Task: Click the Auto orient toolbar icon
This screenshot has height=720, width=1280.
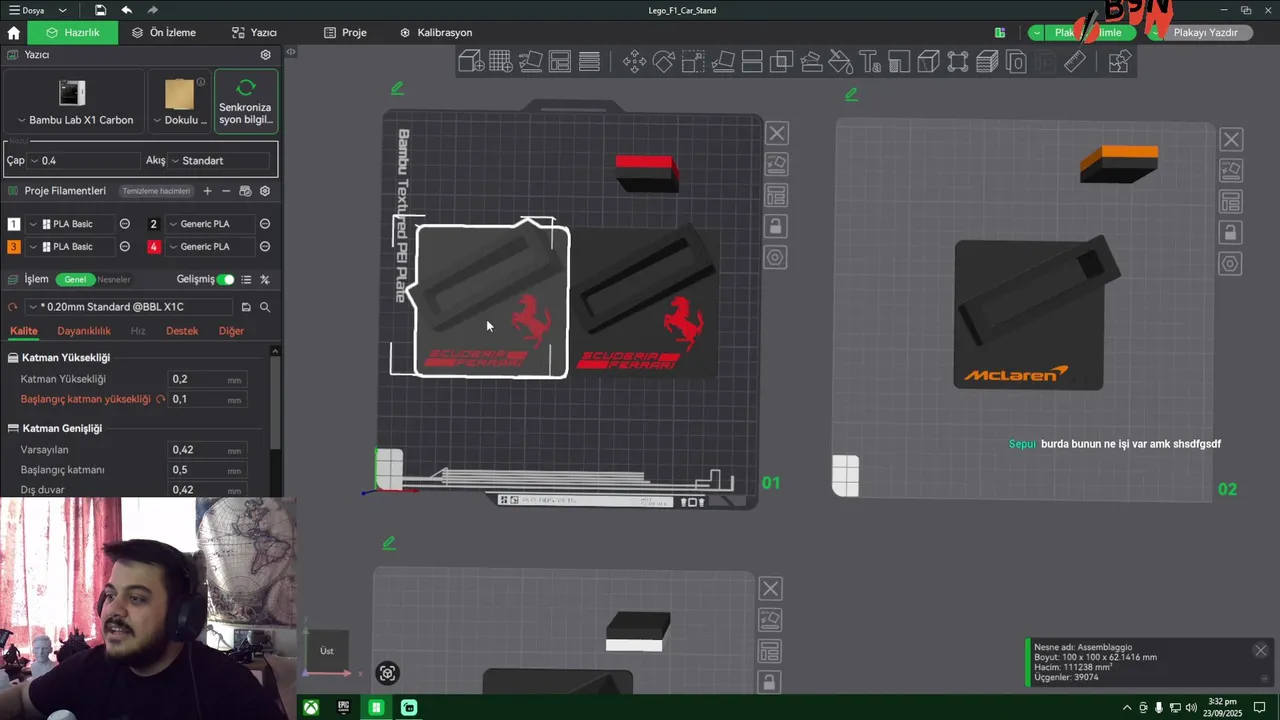Action: click(x=530, y=62)
